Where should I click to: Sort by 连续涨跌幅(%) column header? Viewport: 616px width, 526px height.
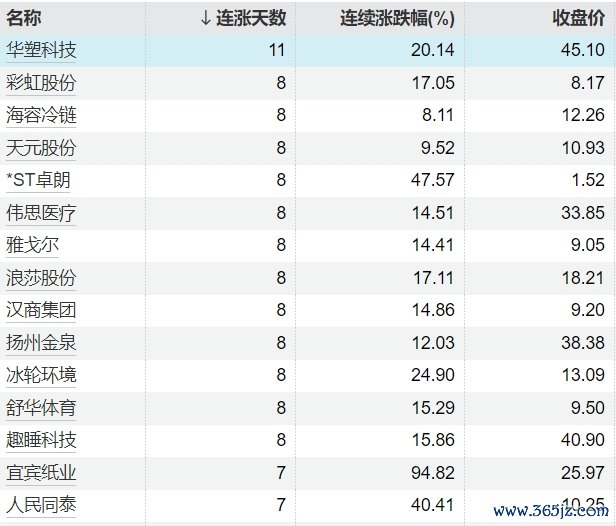coord(397,18)
